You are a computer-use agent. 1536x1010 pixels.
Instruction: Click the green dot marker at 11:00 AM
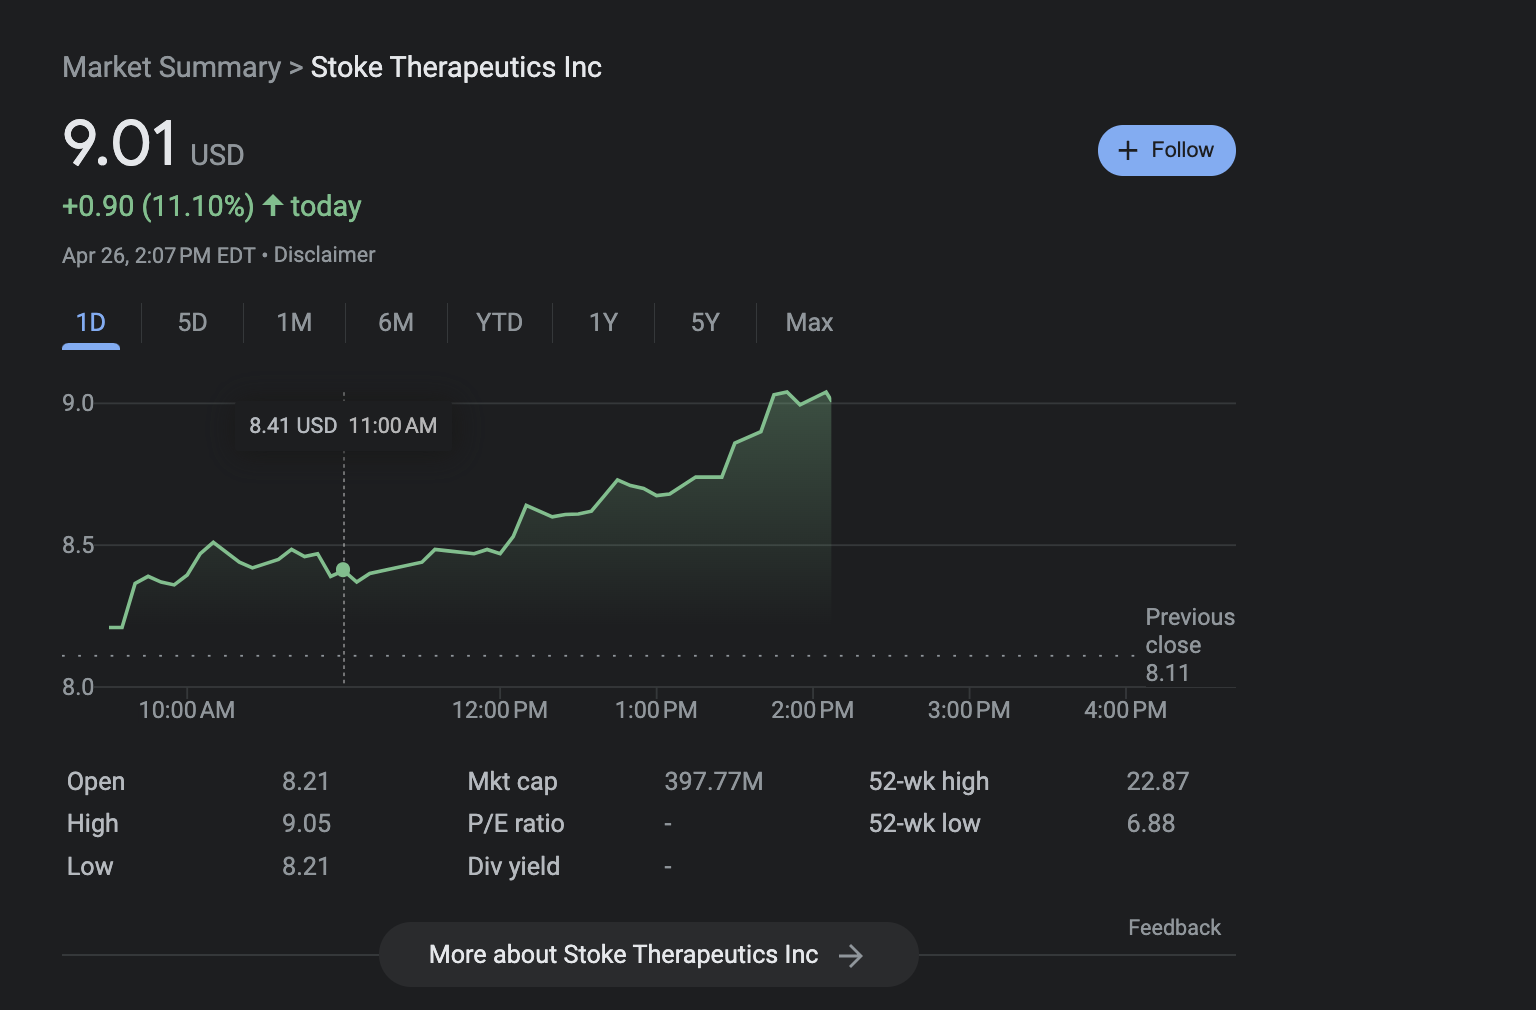point(343,570)
